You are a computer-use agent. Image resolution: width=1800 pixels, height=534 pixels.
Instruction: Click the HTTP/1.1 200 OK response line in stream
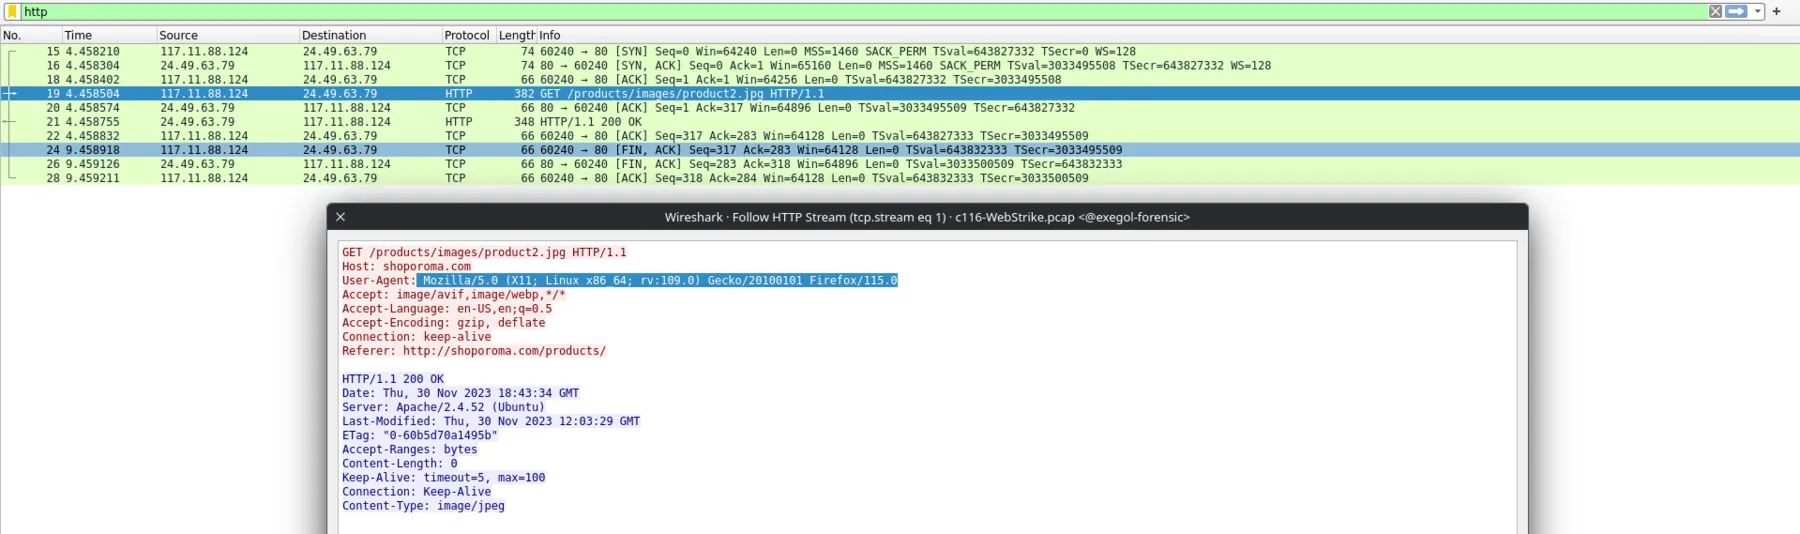393,379
